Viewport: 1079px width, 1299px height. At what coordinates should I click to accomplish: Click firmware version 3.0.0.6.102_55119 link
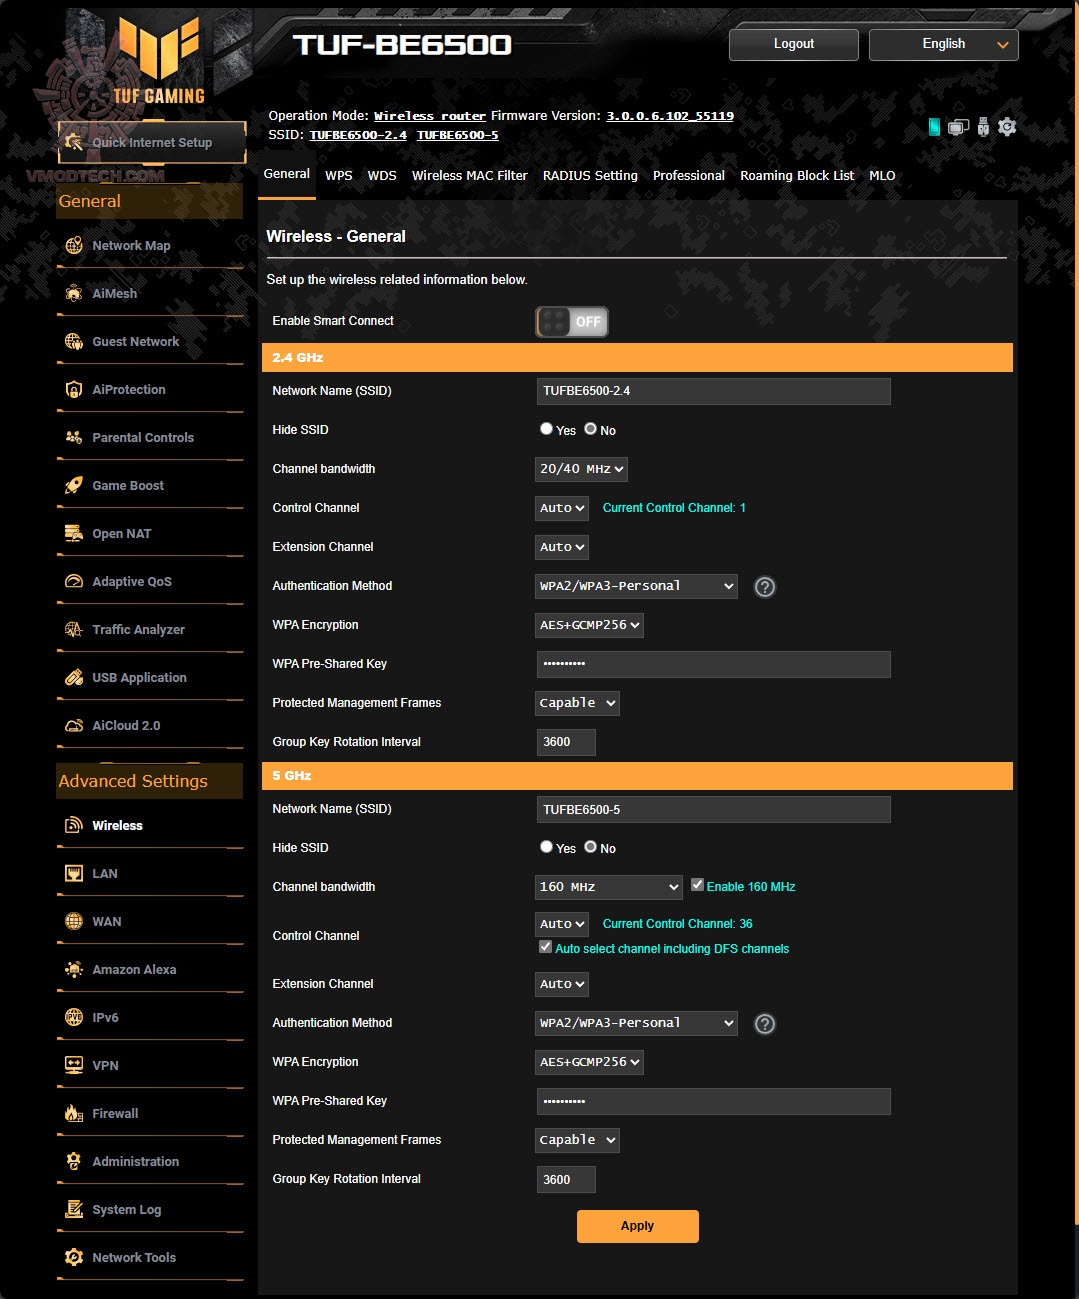point(670,116)
